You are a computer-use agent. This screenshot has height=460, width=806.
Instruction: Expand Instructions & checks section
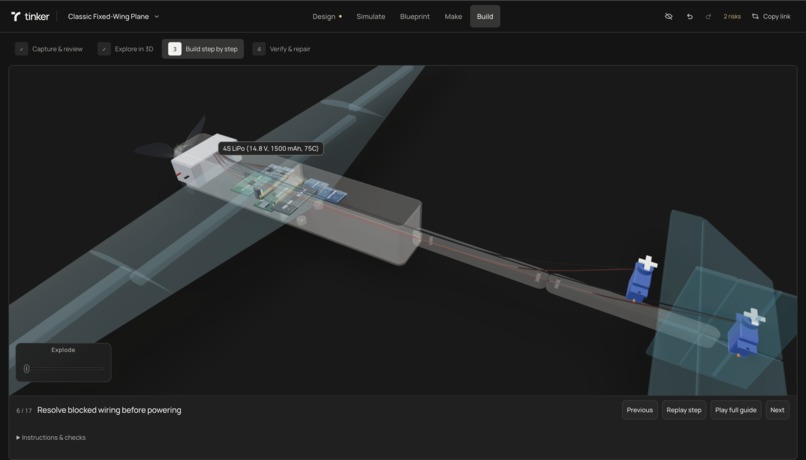coord(51,437)
